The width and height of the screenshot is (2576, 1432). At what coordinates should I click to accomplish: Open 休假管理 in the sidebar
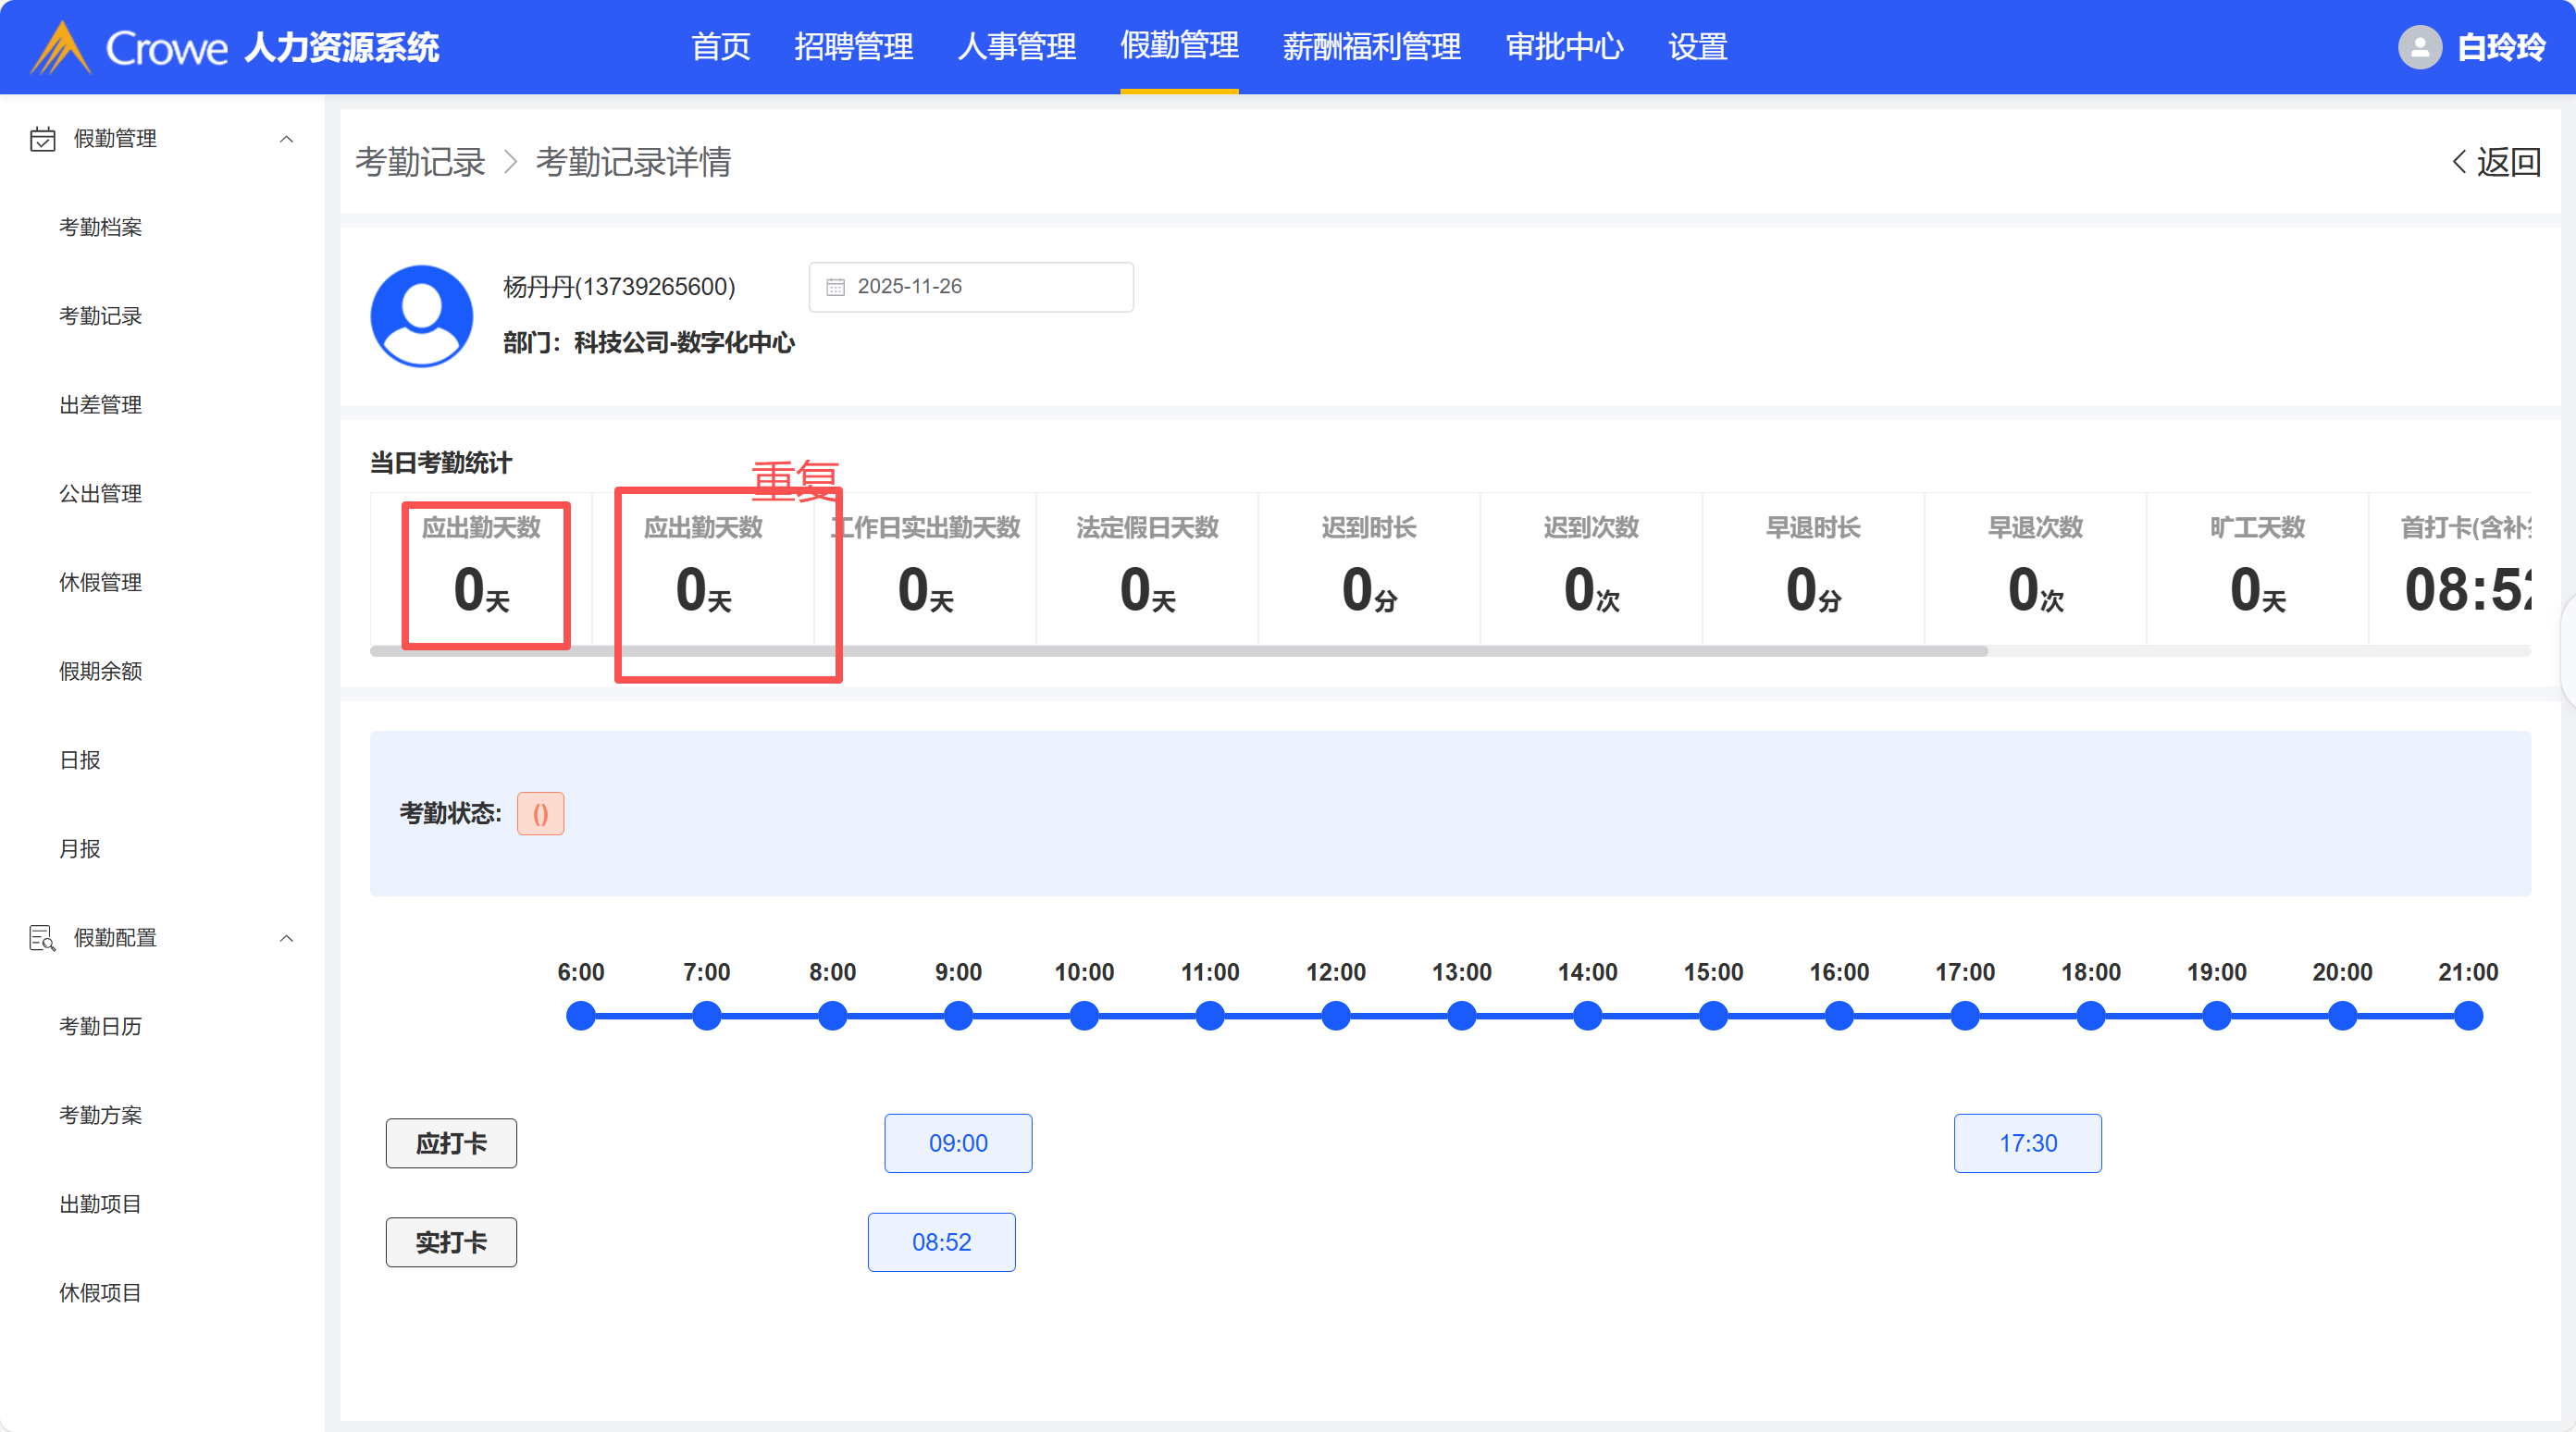point(100,582)
